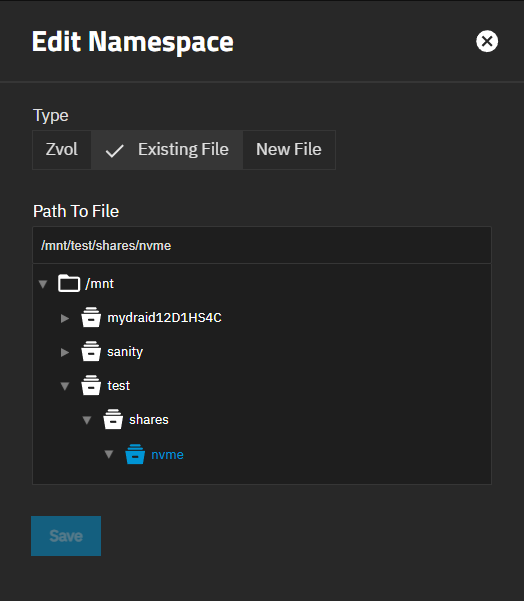
Task: Close the Edit Namespace dialog
Action: click(487, 41)
